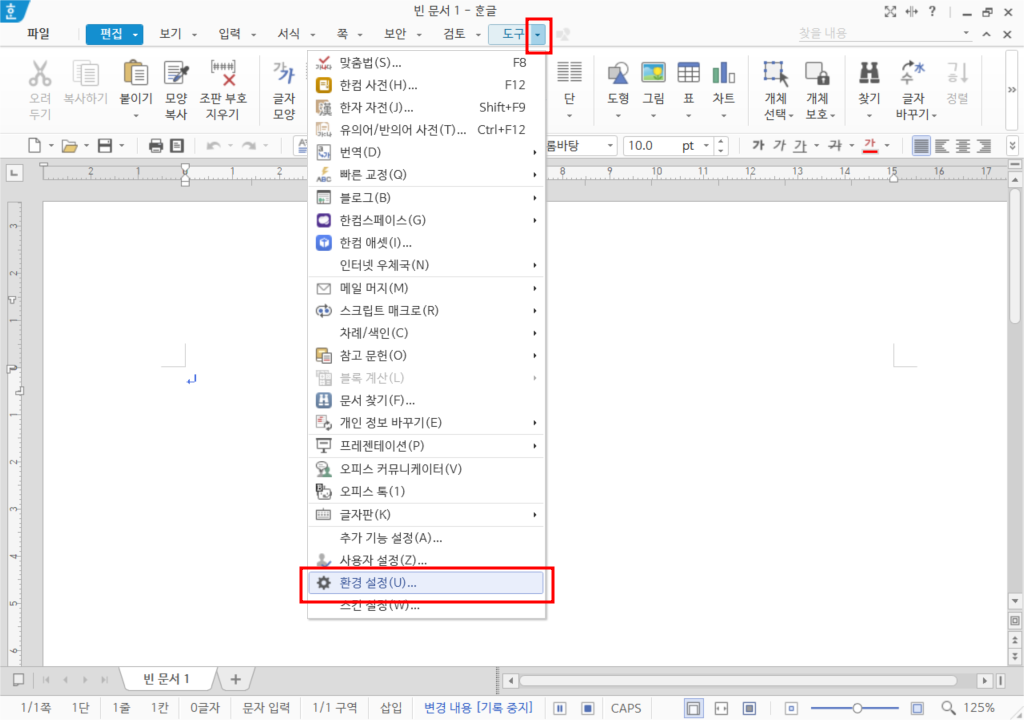Expand 번역(D) submenu
This screenshot has height=720, width=1024.
tap(426, 152)
